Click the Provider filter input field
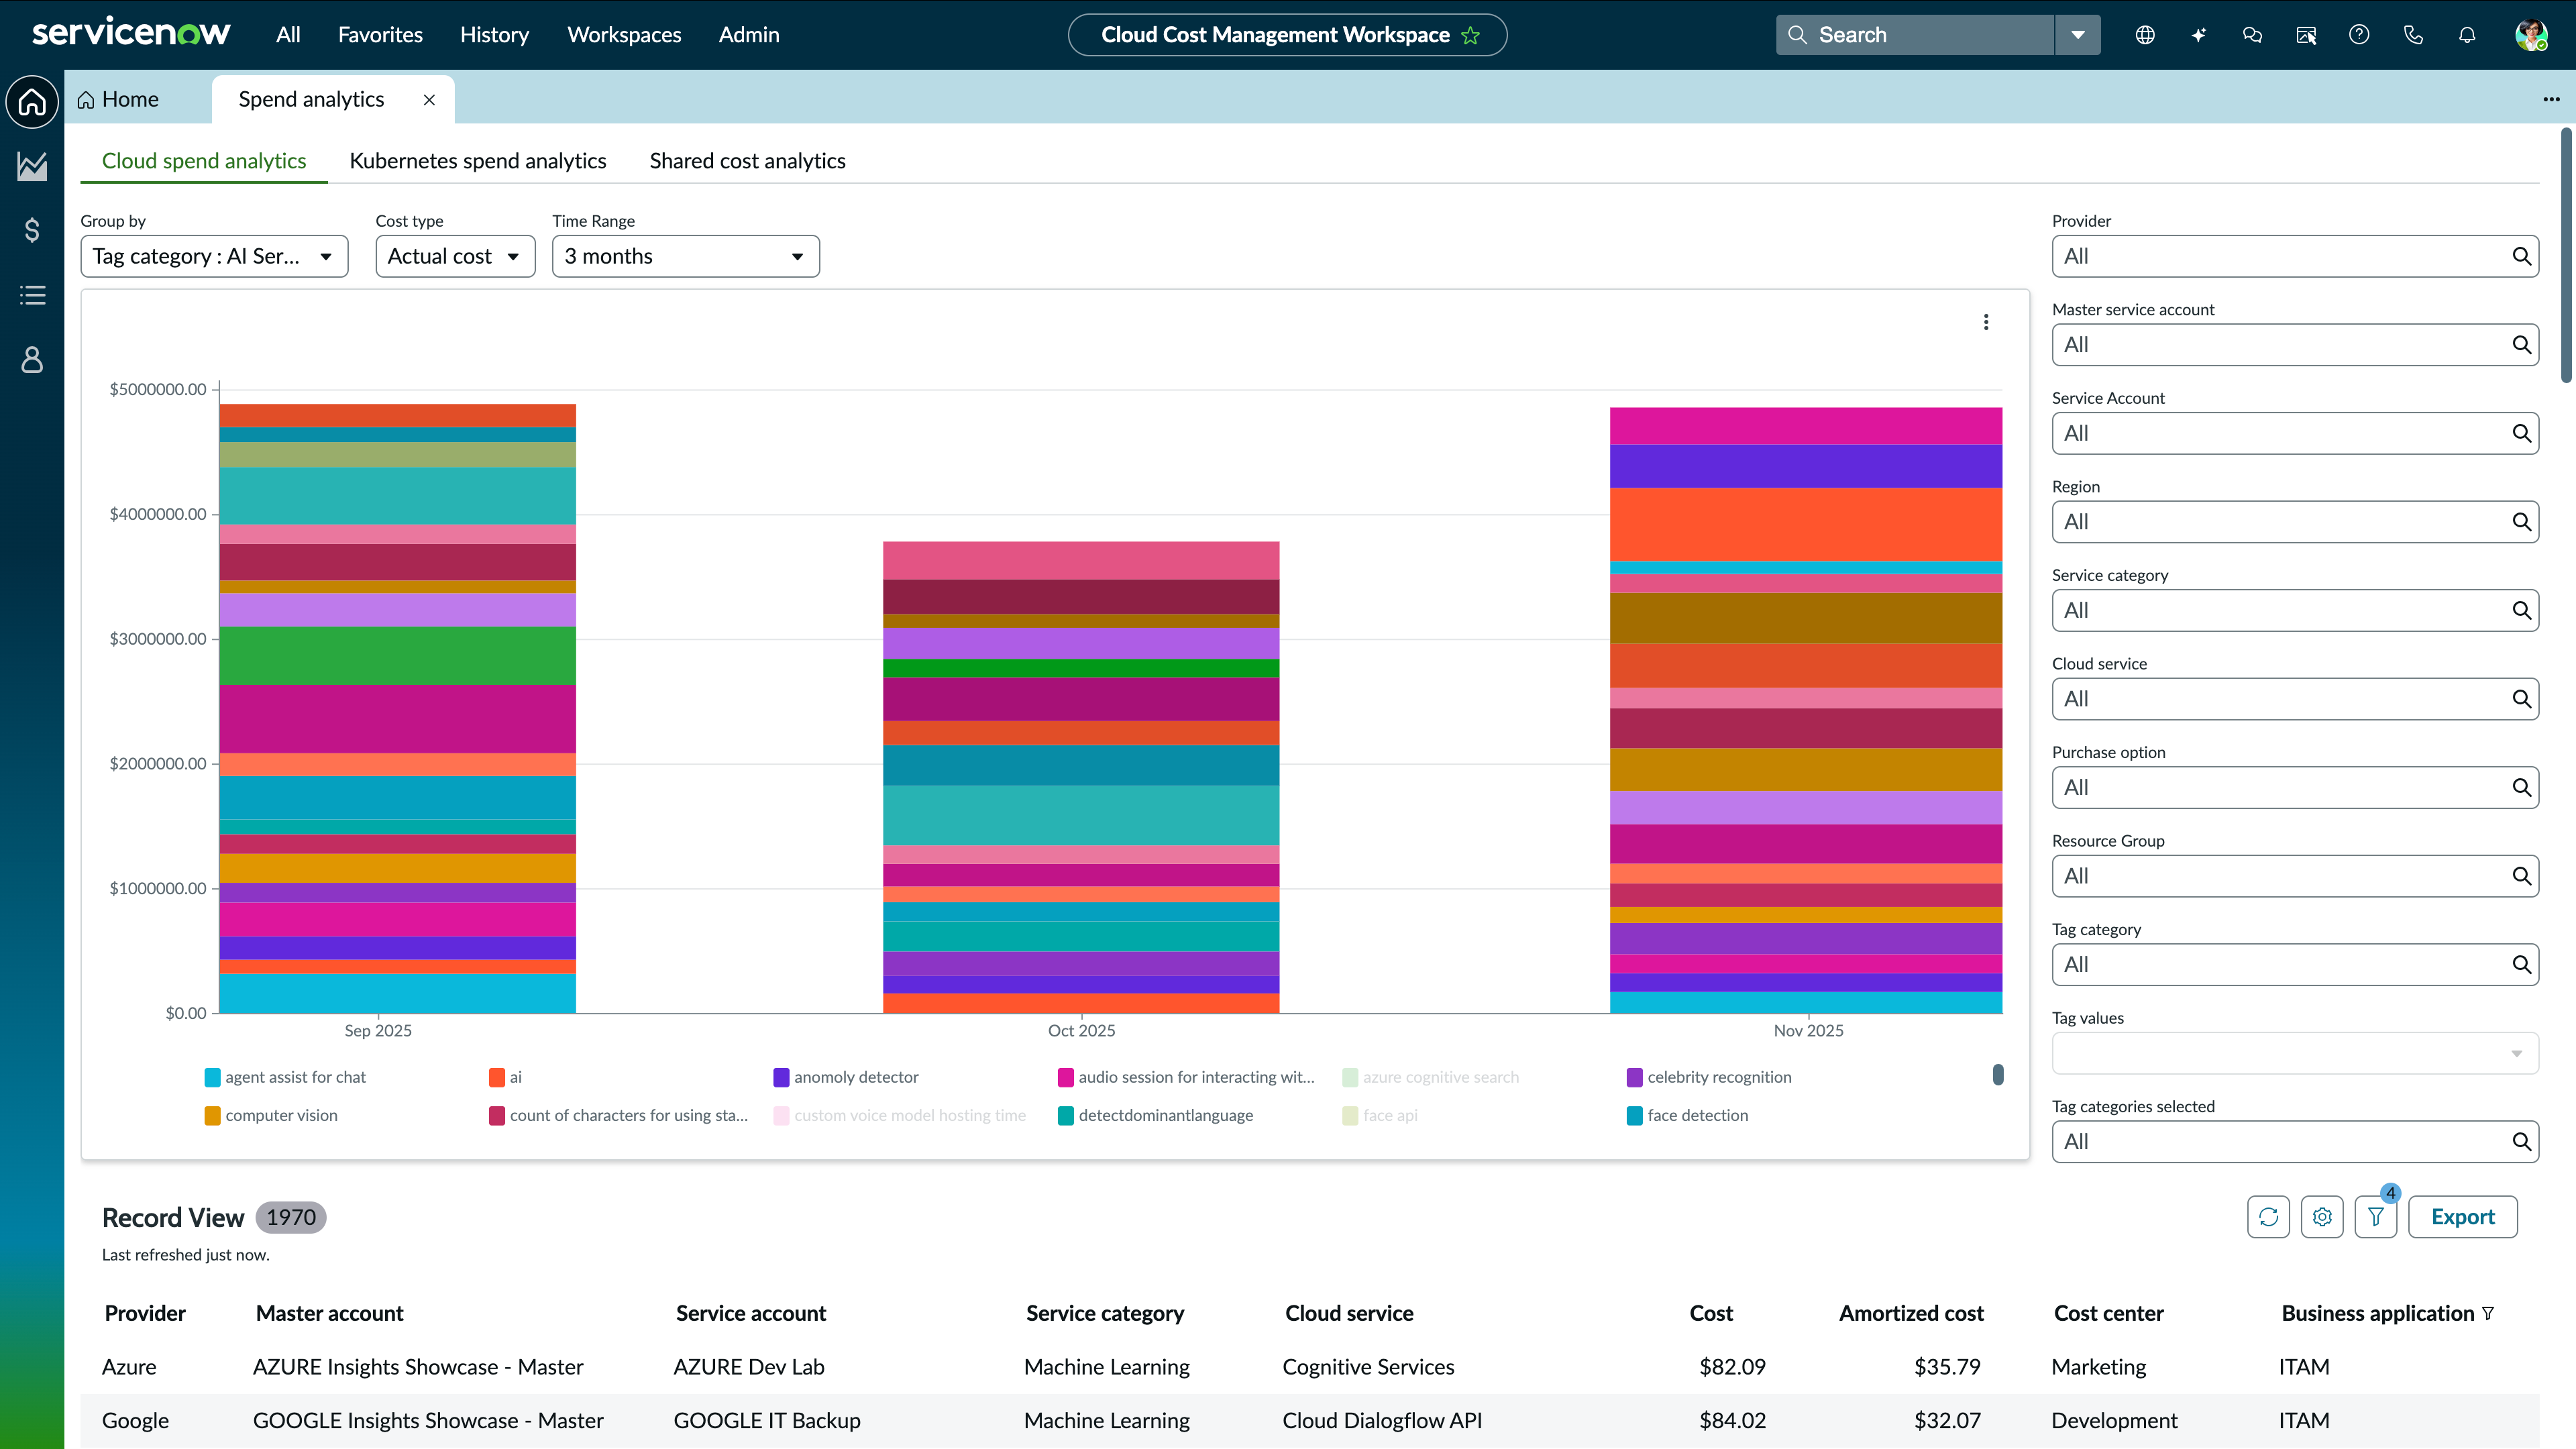The height and width of the screenshot is (1449, 2576). [x=2280, y=256]
